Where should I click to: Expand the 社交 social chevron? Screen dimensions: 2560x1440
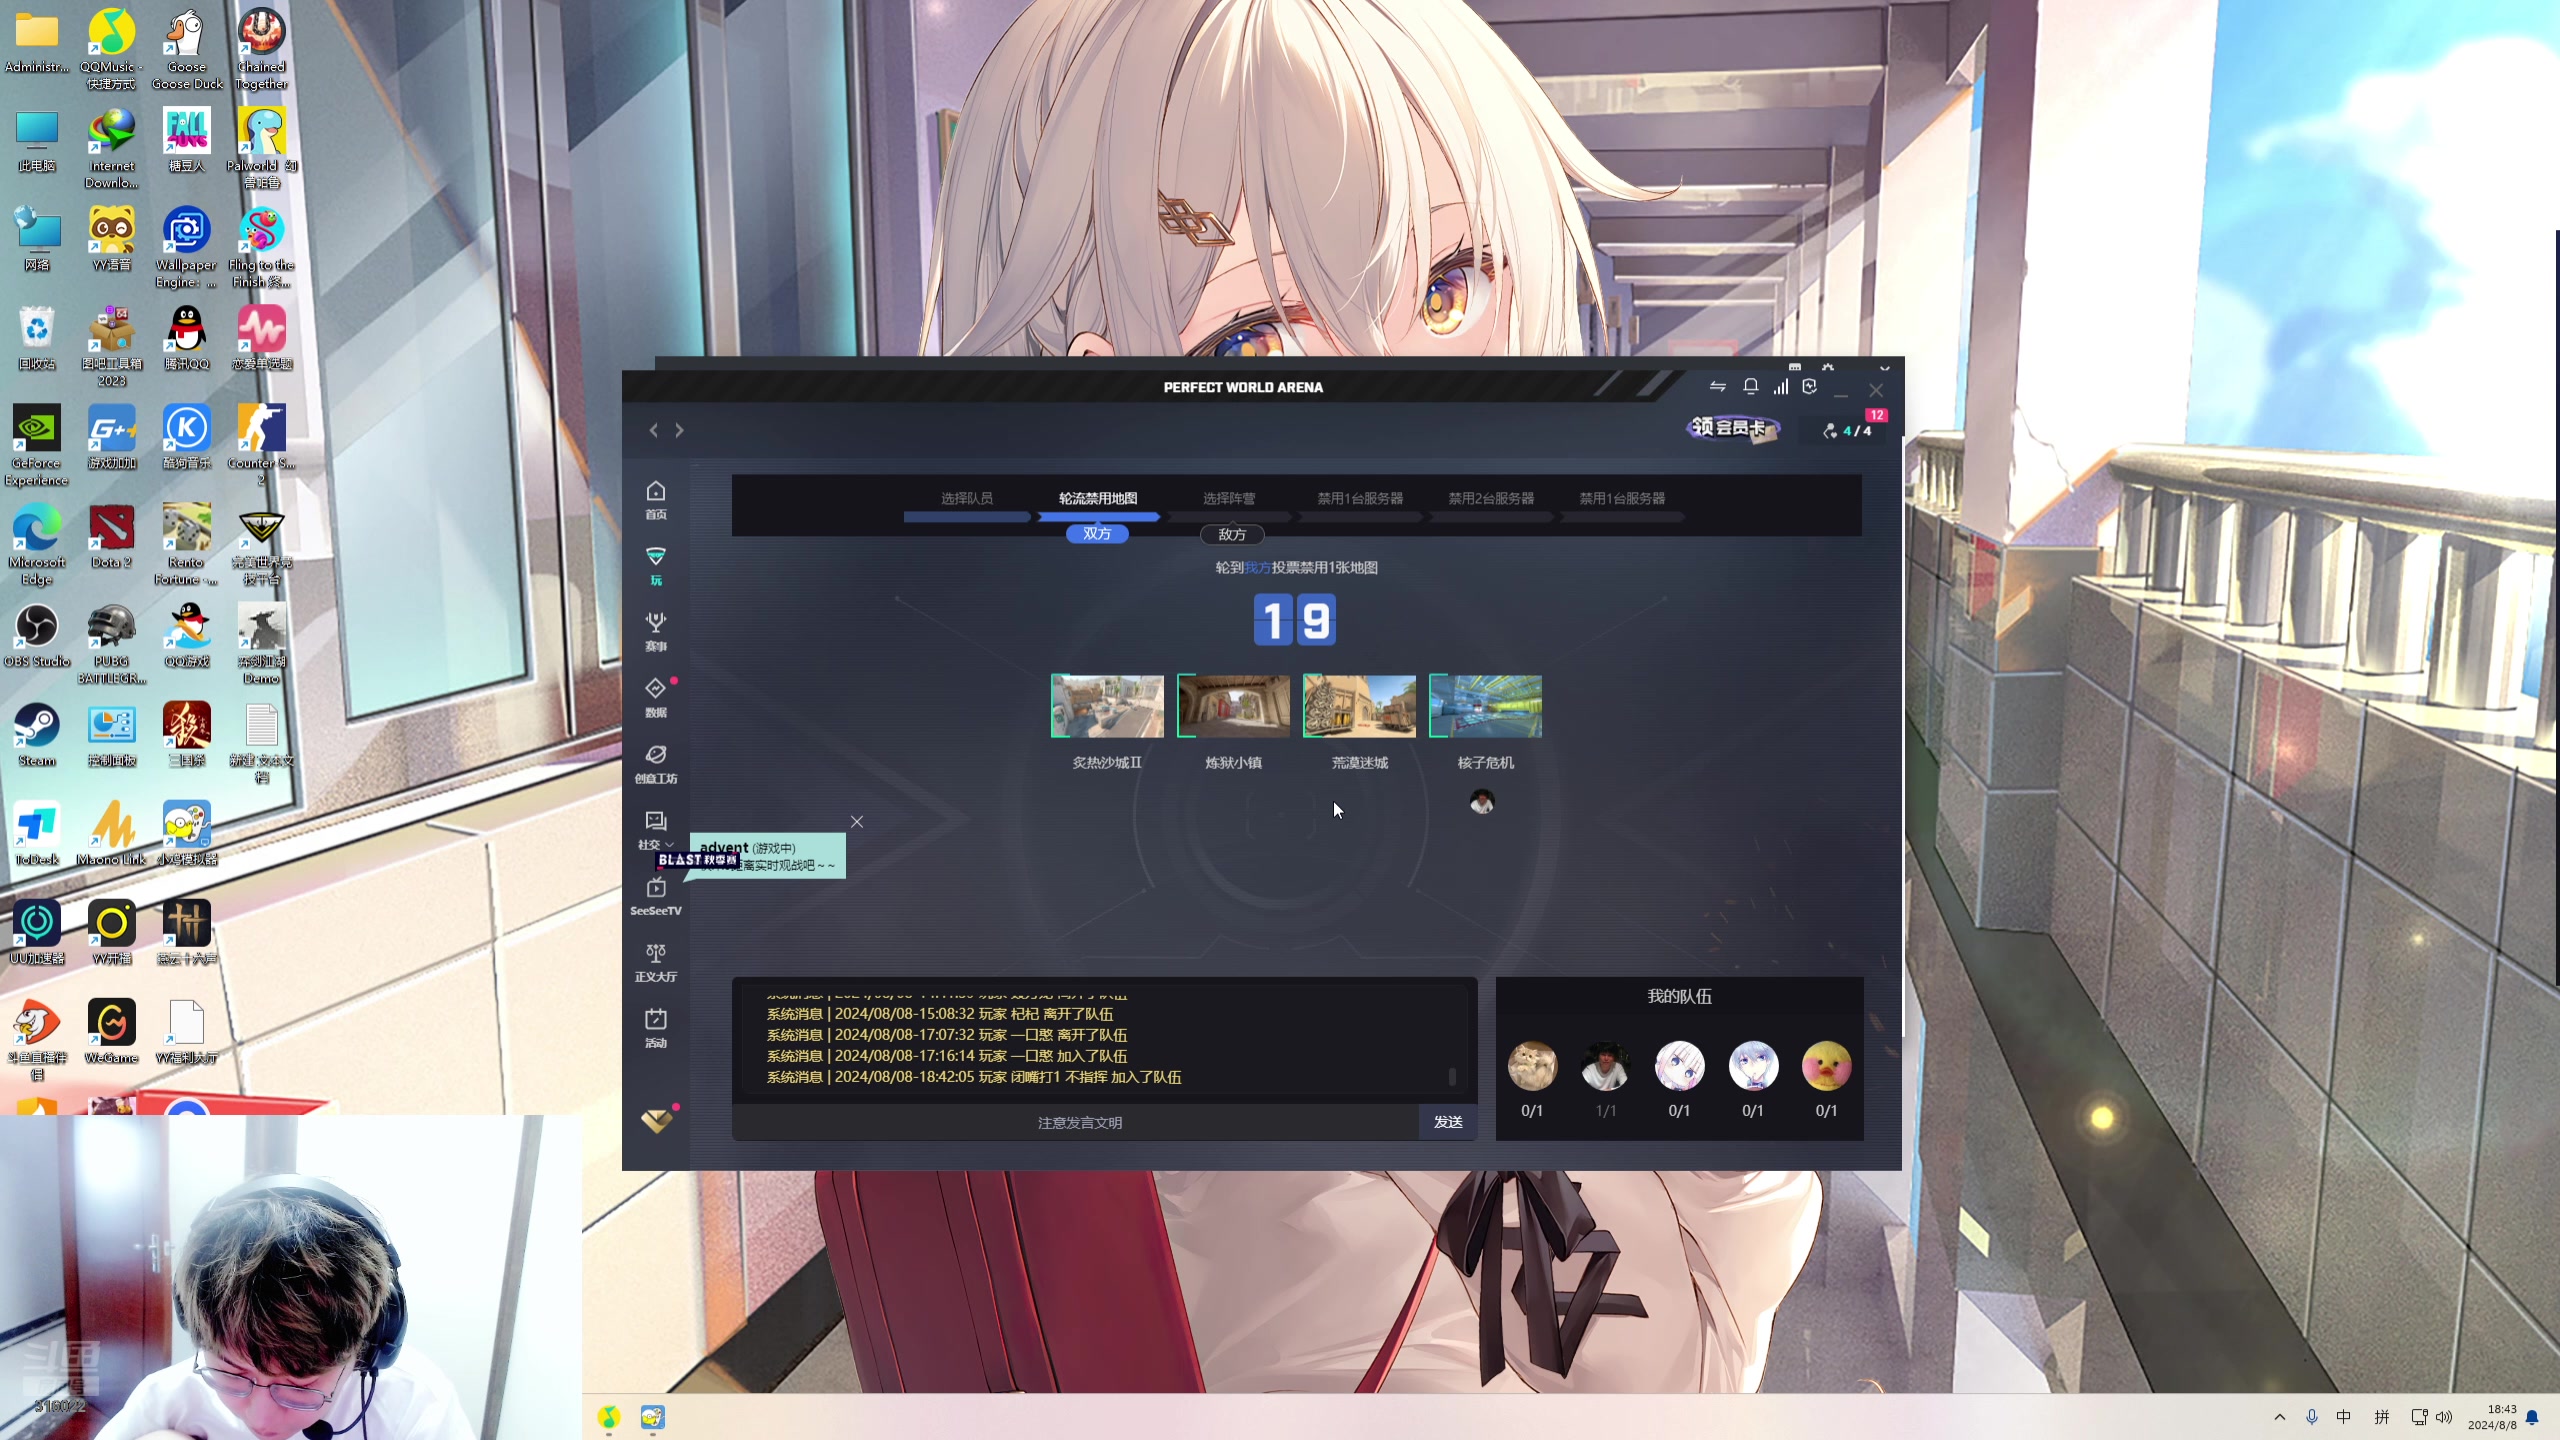tap(669, 845)
